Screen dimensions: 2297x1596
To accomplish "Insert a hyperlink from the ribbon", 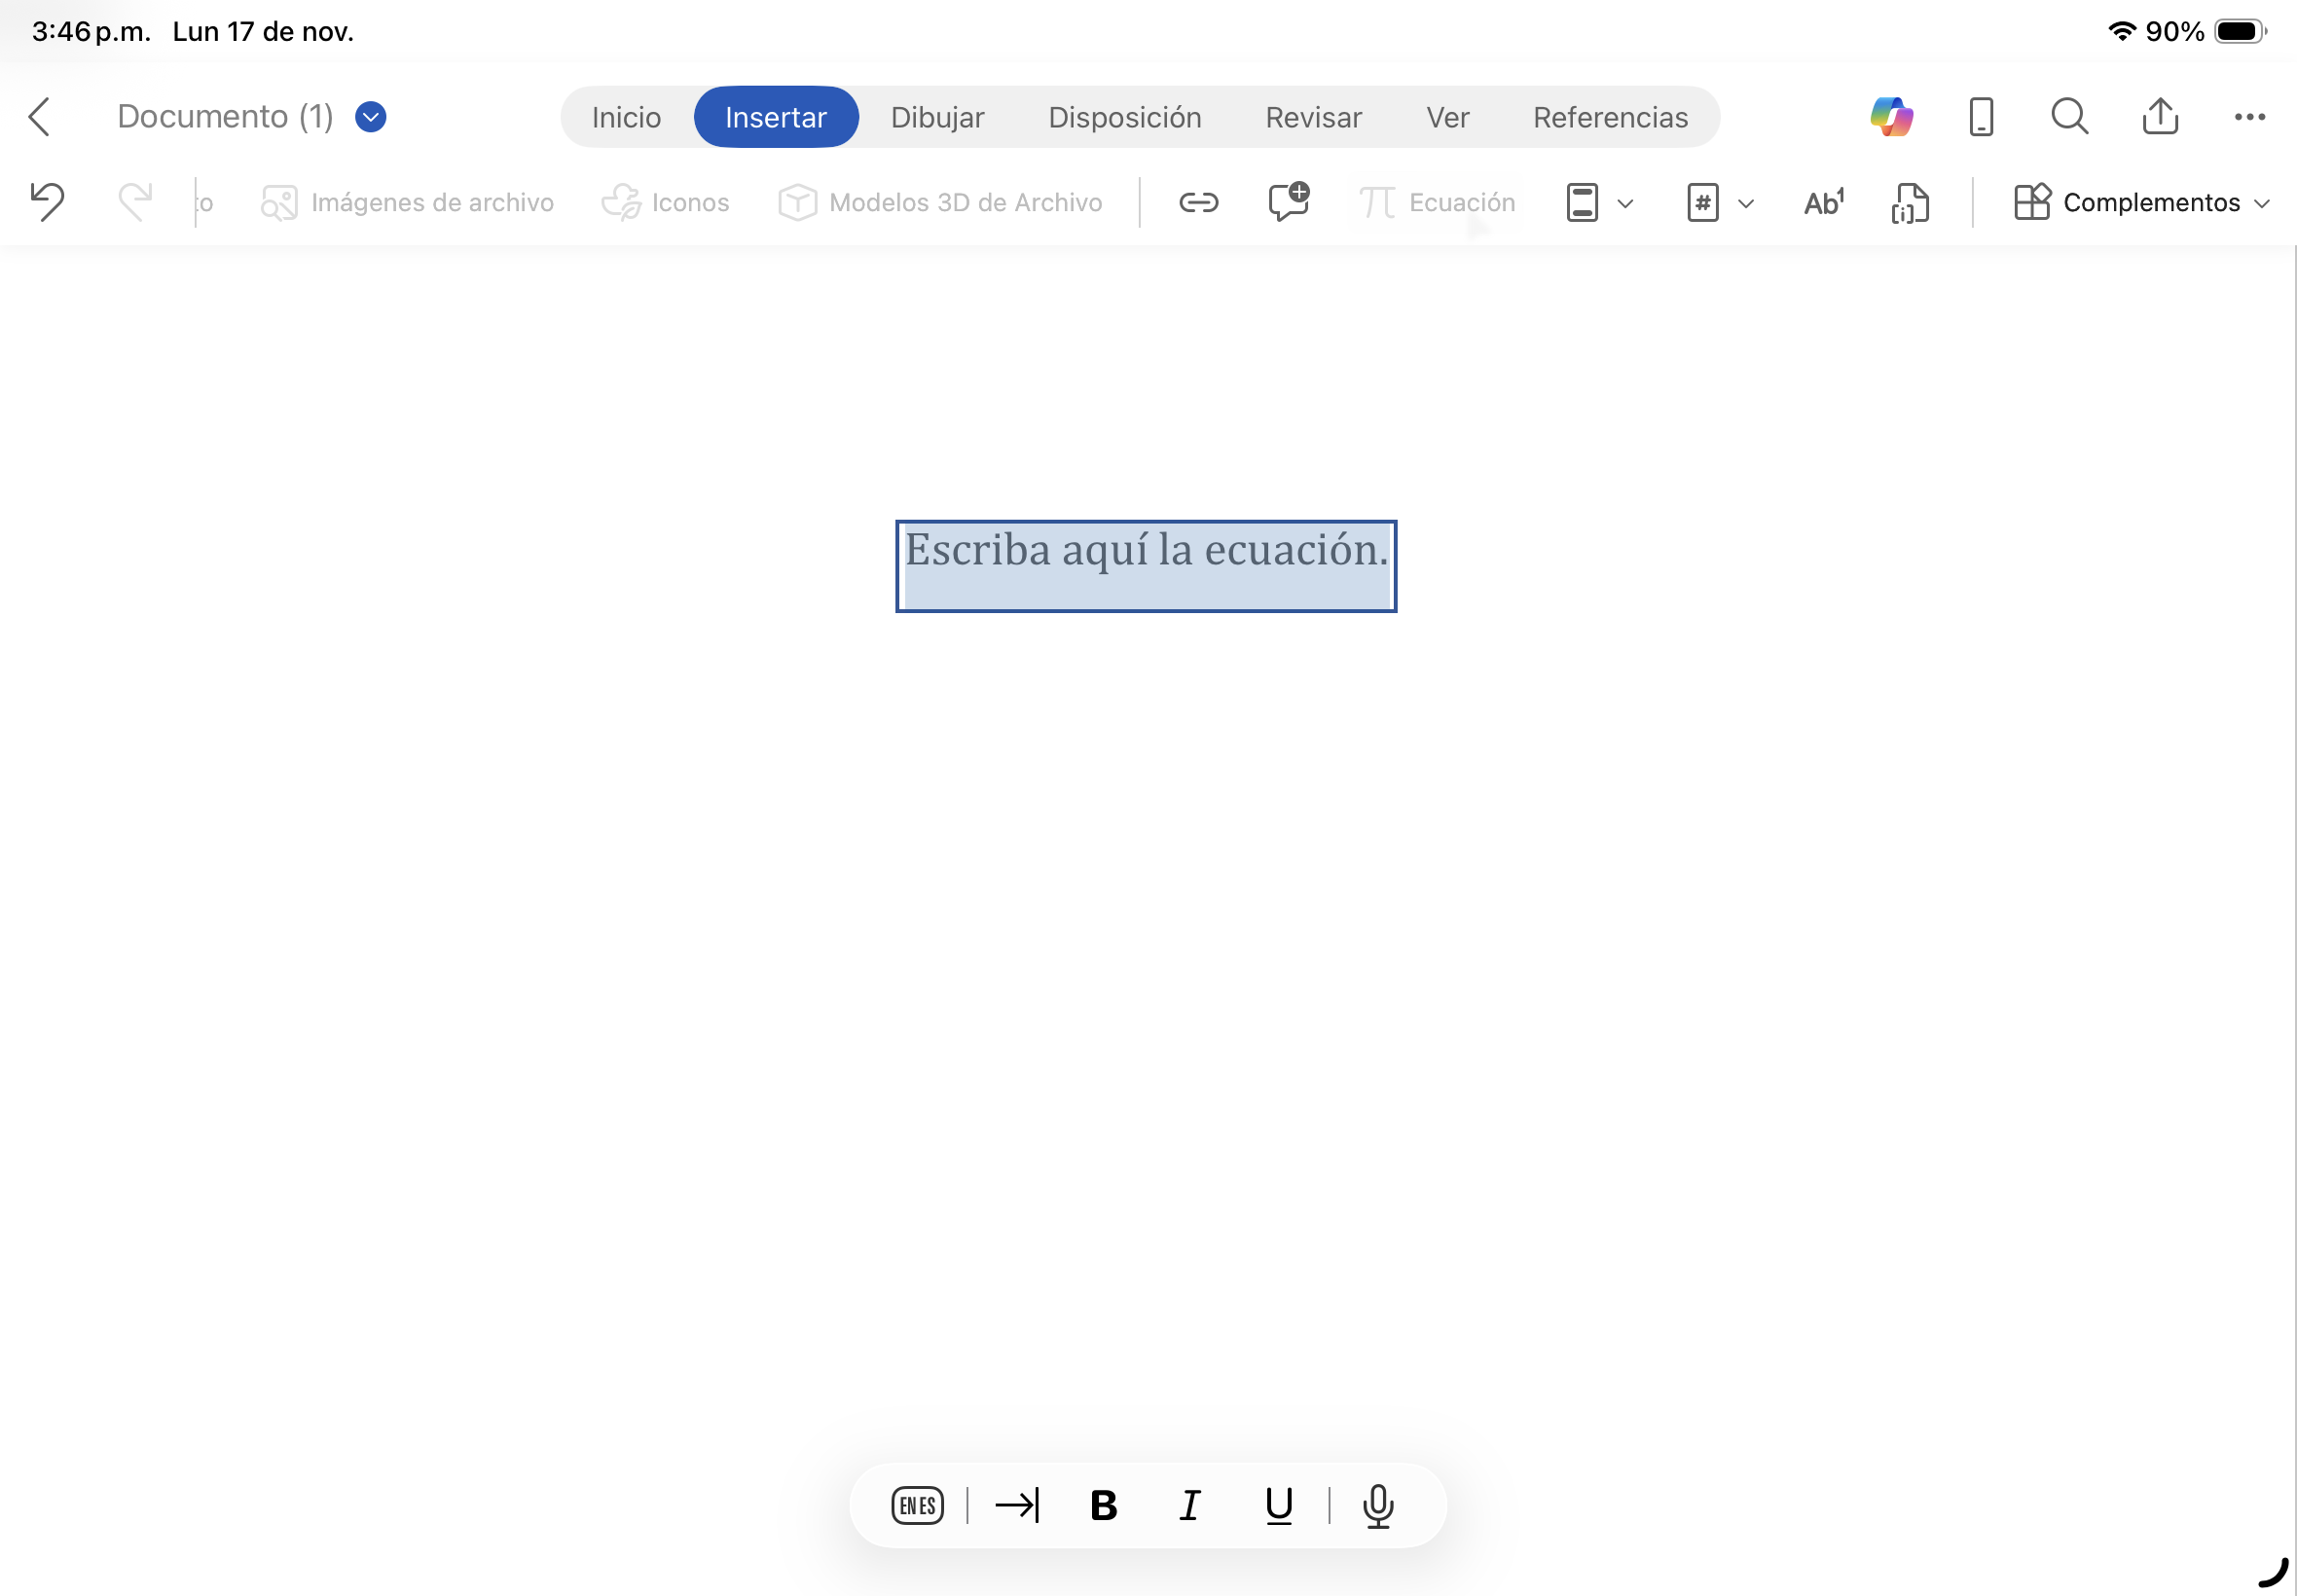I will tap(1197, 202).
